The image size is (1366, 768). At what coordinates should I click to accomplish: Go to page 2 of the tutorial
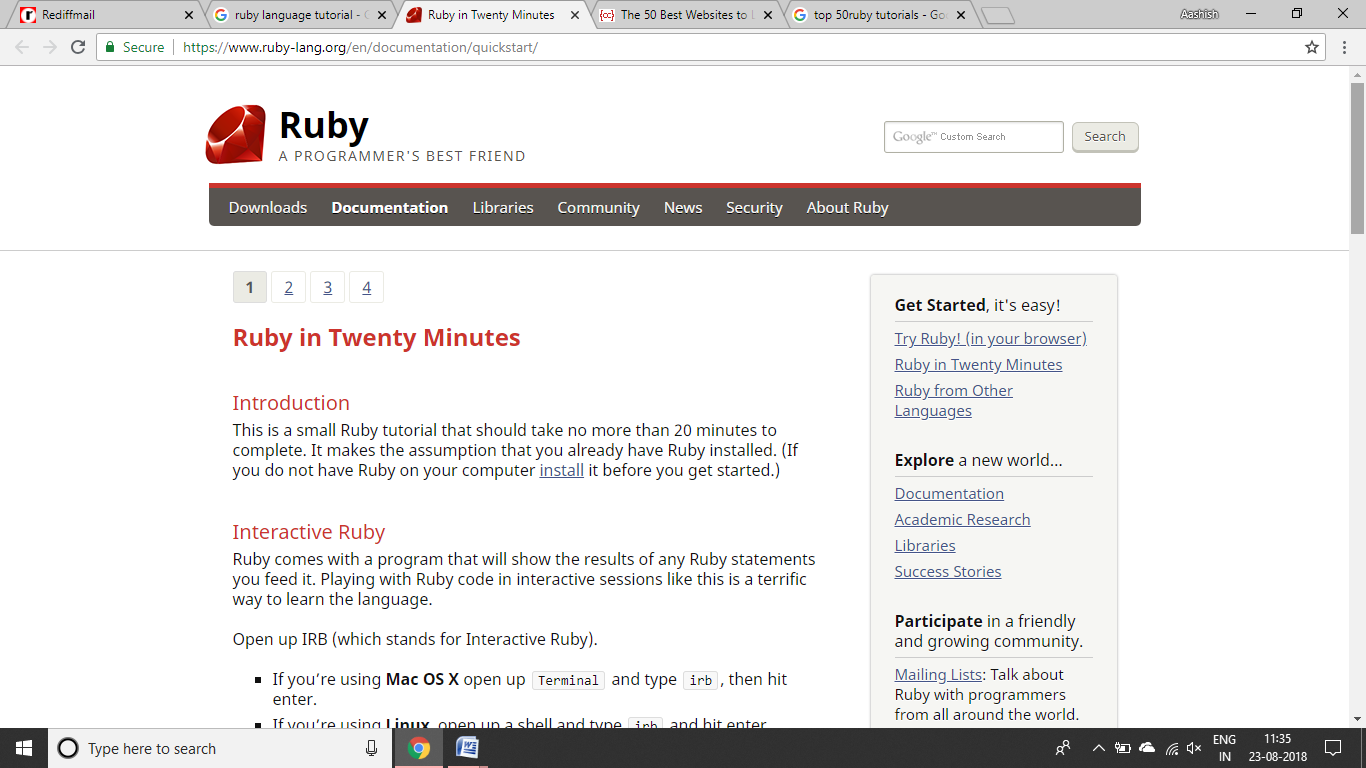tap(288, 288)
